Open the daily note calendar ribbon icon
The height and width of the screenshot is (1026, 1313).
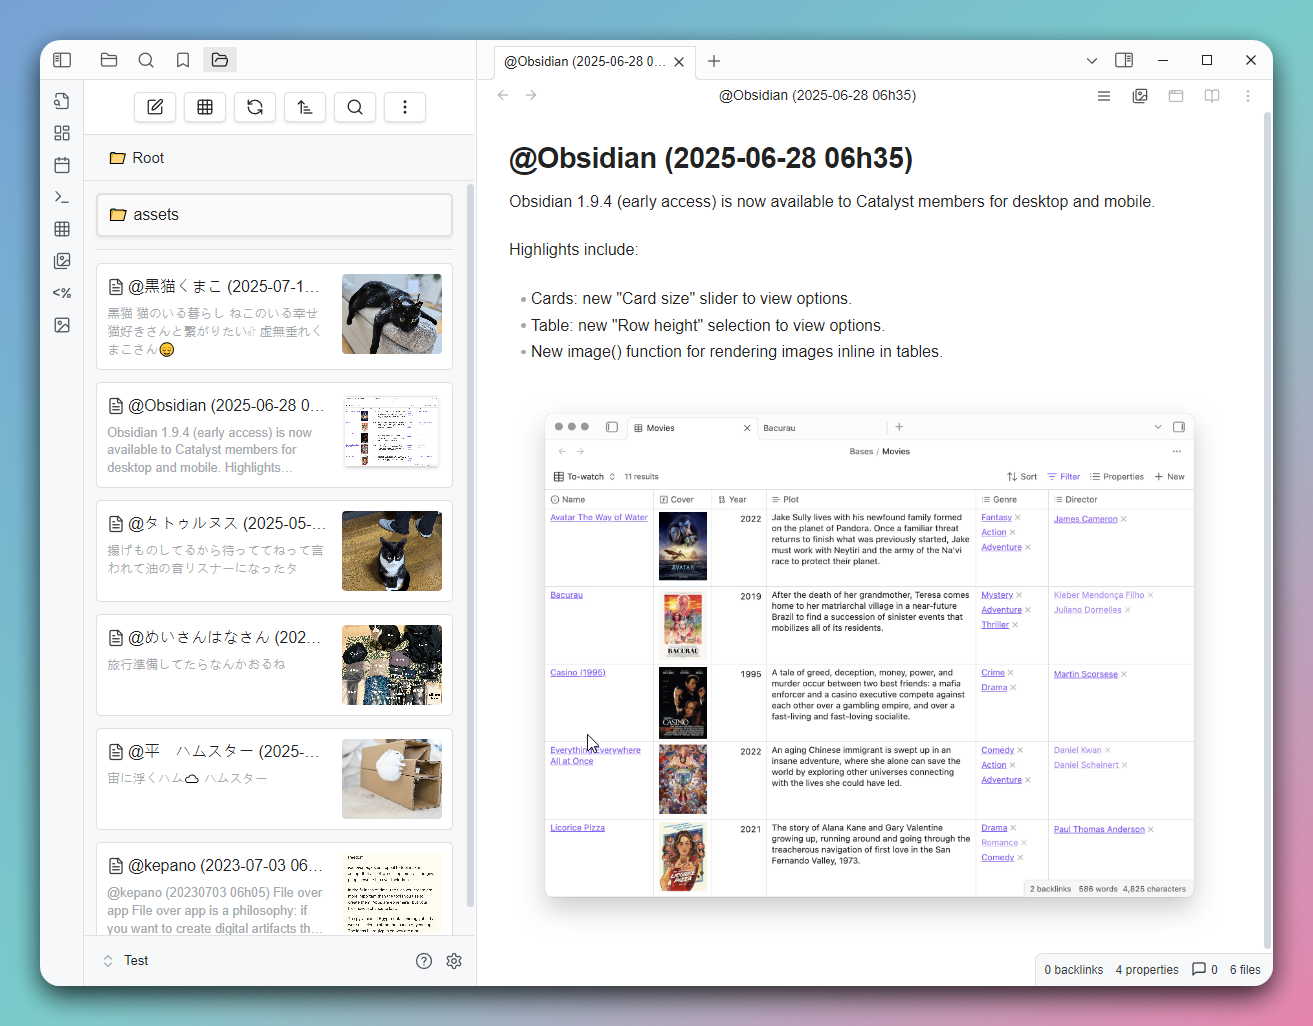click(x=62, y=165)
